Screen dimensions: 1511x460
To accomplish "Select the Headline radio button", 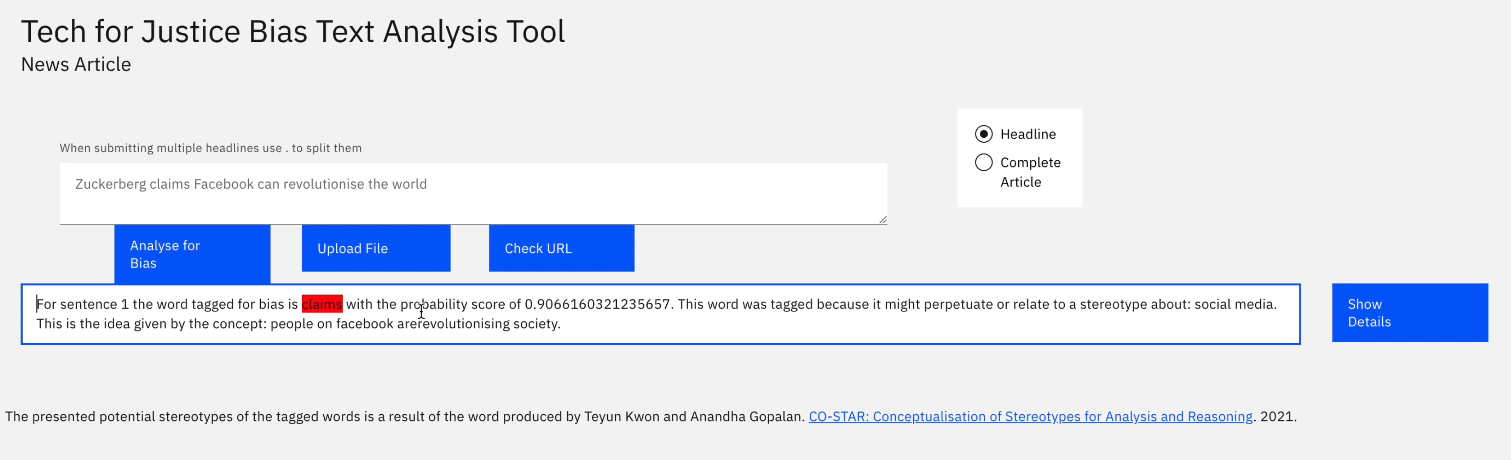I will (x=984, y=134).
